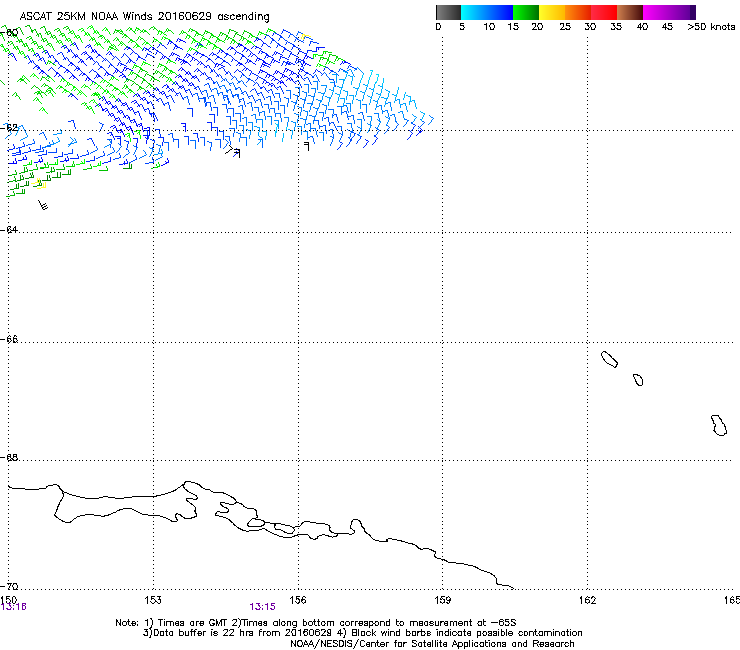Click the brown 35-40 knots legend segment

(630, 12)
